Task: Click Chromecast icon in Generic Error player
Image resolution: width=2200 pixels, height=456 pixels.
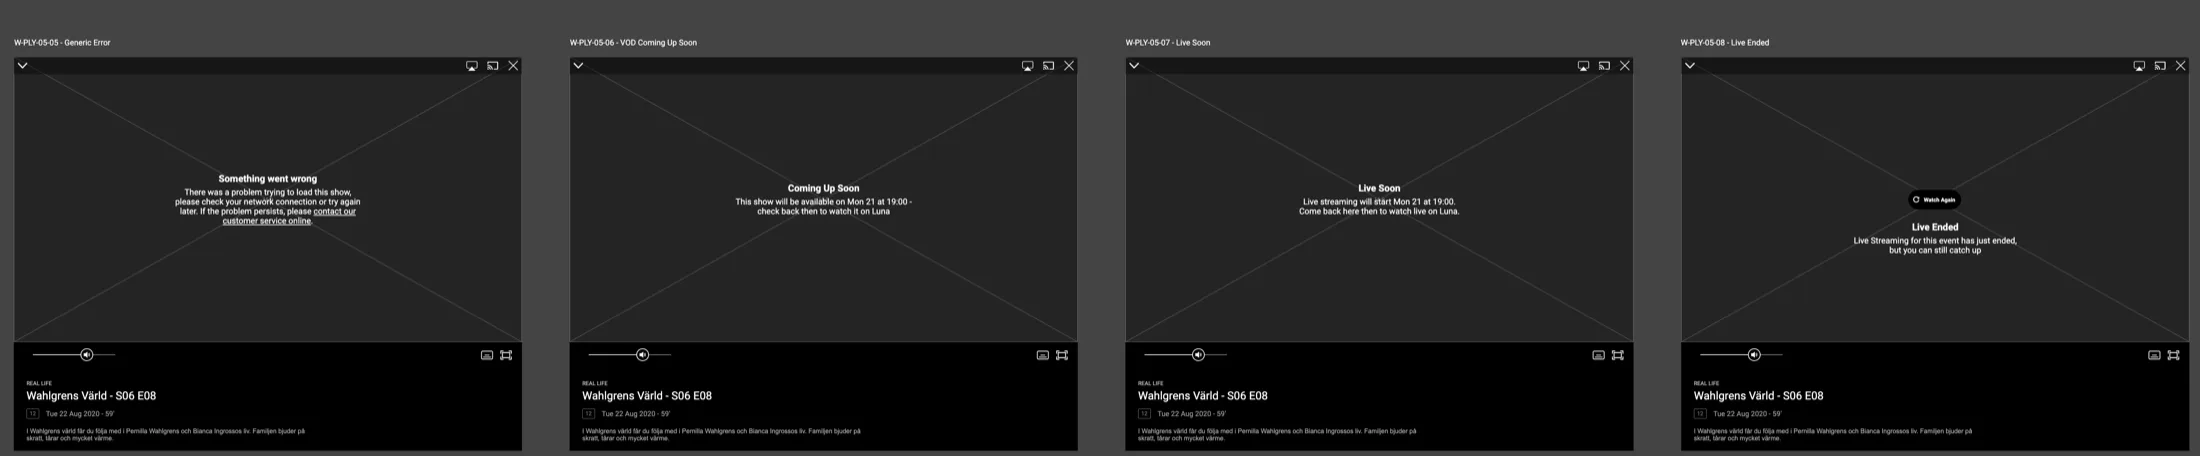Action: click(493, 66)
